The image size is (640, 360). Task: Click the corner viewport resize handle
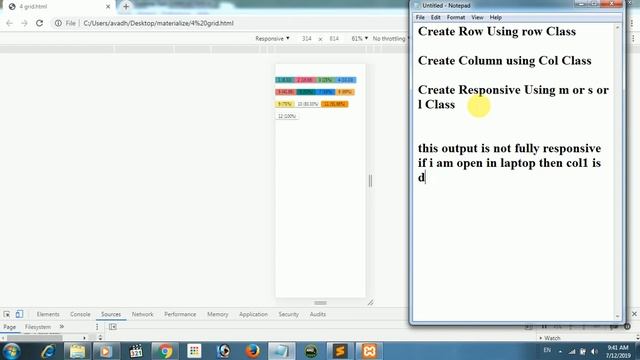tap(370, 302)
